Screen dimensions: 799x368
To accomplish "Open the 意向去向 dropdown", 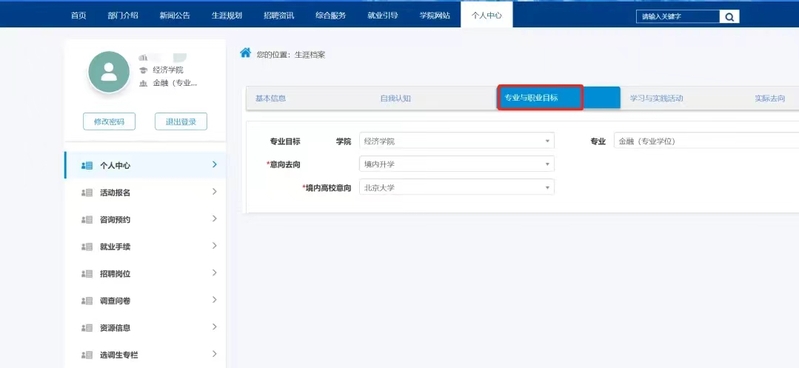I will click(x=457, y=164).
